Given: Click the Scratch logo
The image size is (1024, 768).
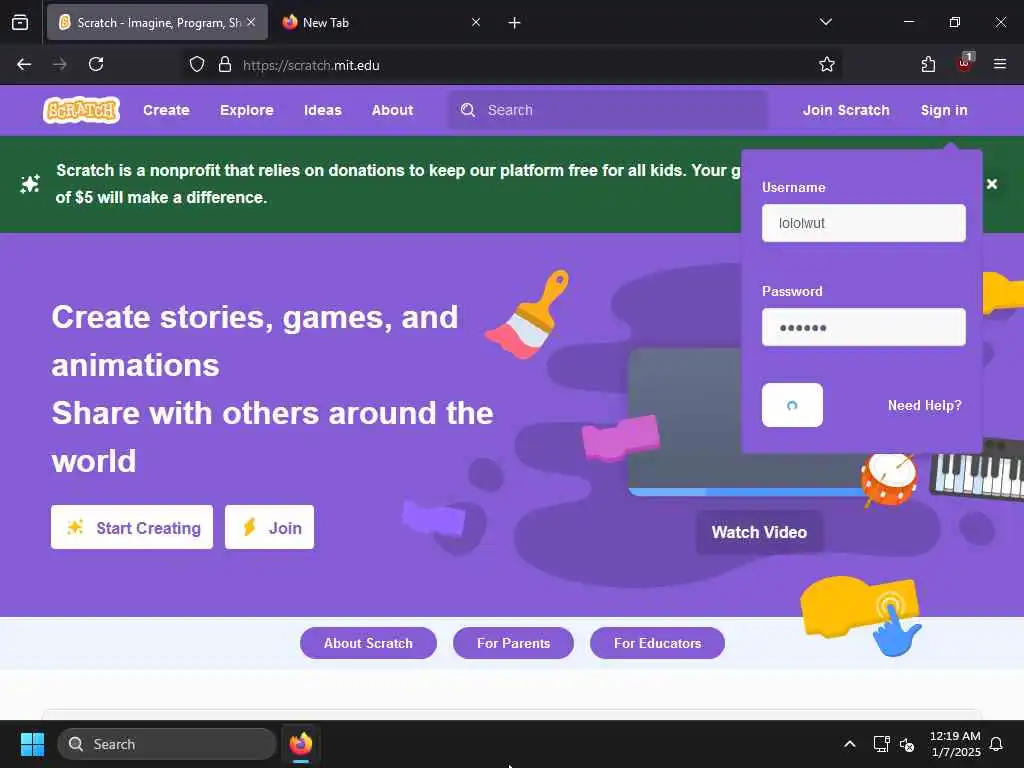Looking at the screenshot, I should [x=82, y=110].
